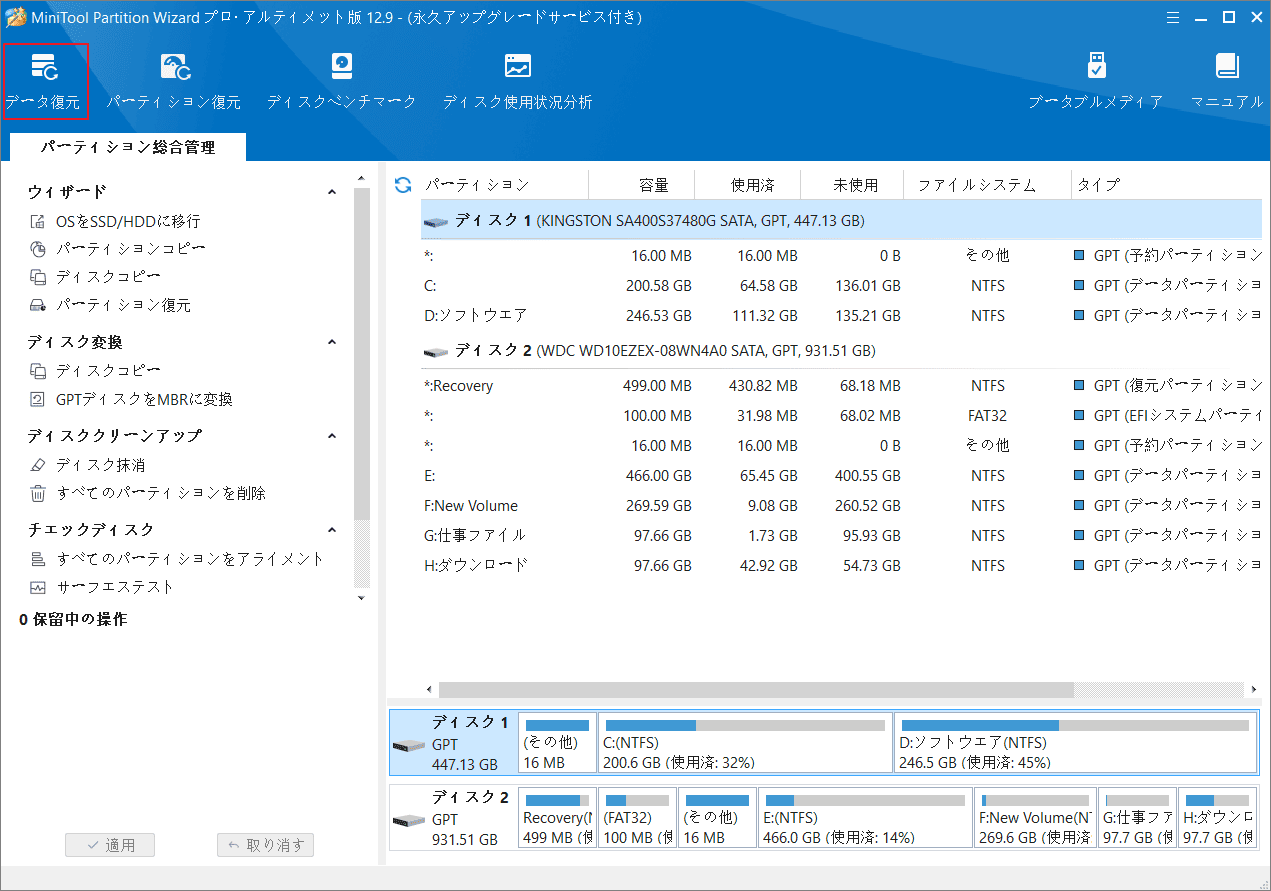Select ディスク 1 KINGSTON row in list
The image size is (1271, 891).
coord(841,220)
